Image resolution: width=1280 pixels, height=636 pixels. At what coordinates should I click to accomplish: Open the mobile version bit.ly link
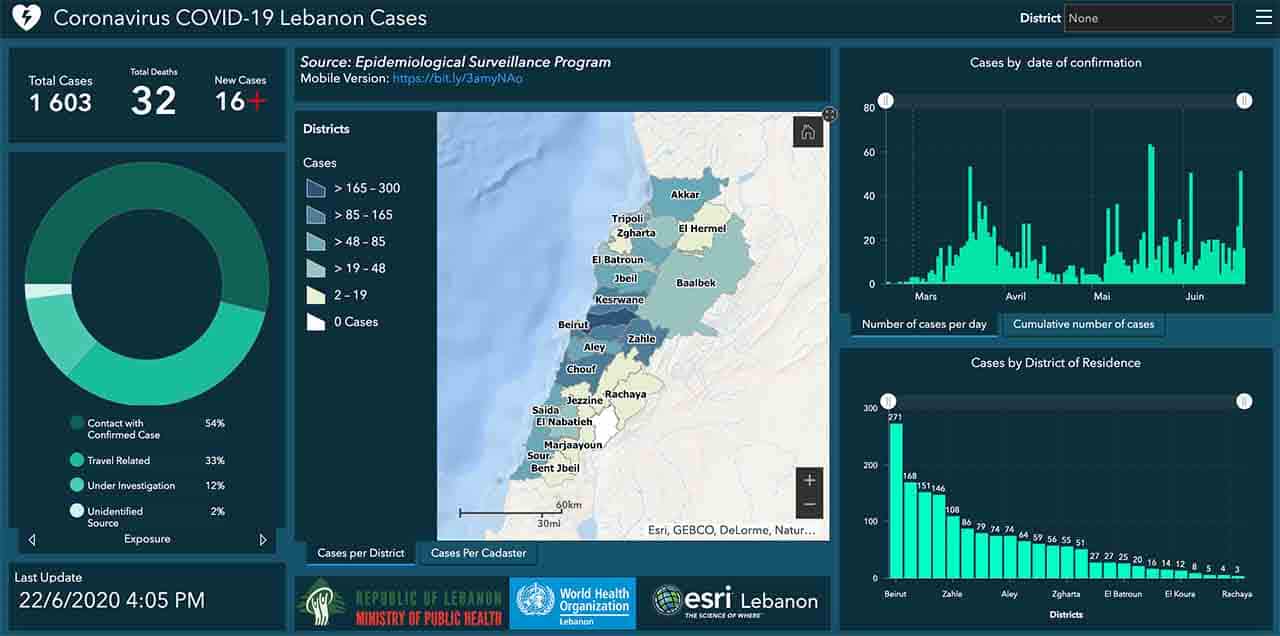pyautogui.click(x=457, y=78)
